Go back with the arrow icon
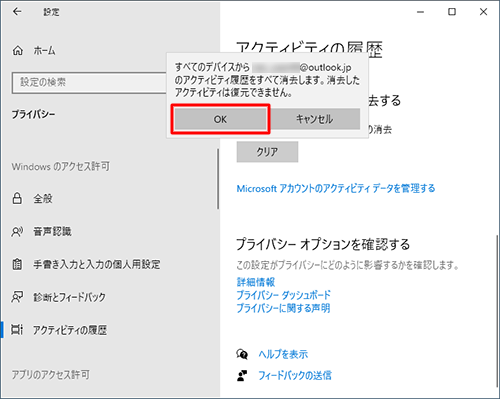Image resolution: width=500 pixels, height=399 pixels. [17, 12]
